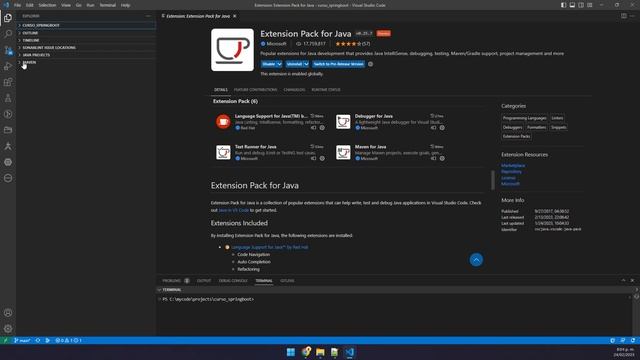
Task: Click the Debugger for Java extension icon
Action: [343, 122]
